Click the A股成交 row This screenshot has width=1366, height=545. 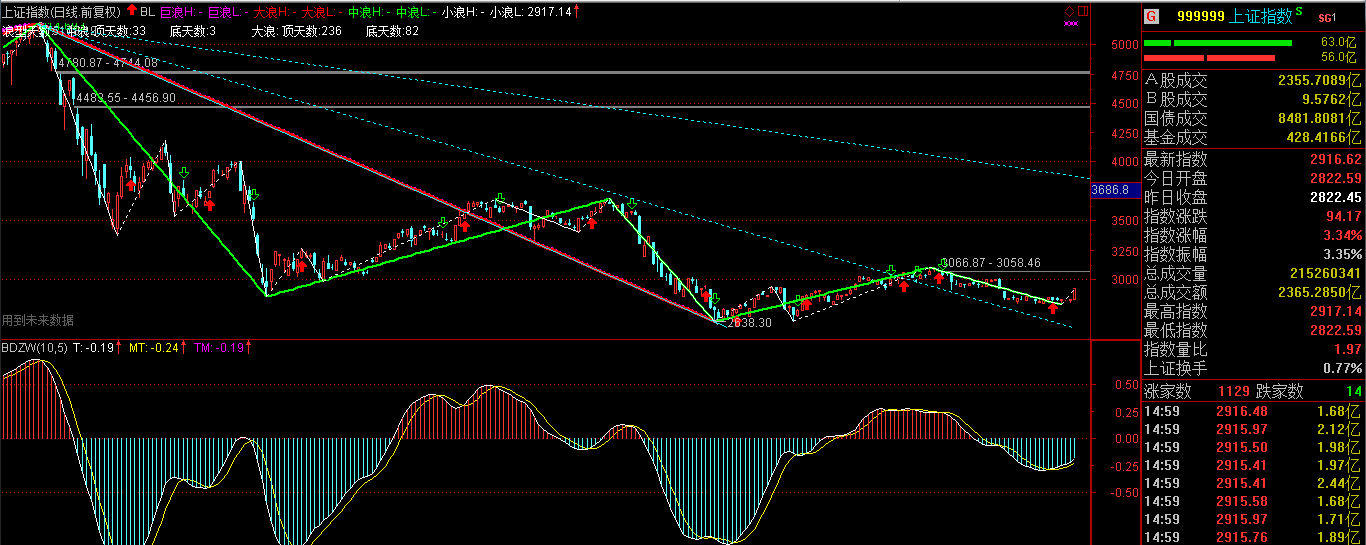point(1253,81)
